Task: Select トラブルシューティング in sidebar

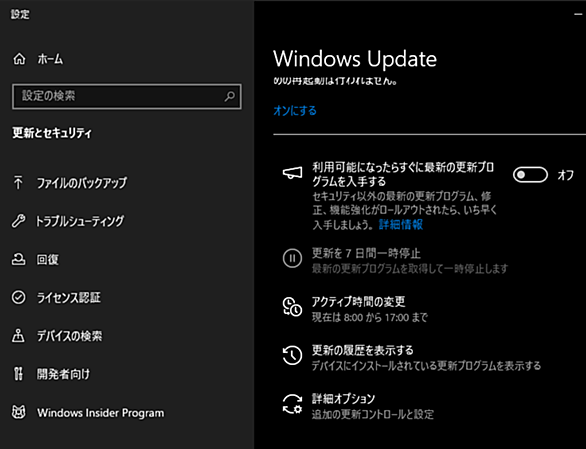Action: click(80, 221)
